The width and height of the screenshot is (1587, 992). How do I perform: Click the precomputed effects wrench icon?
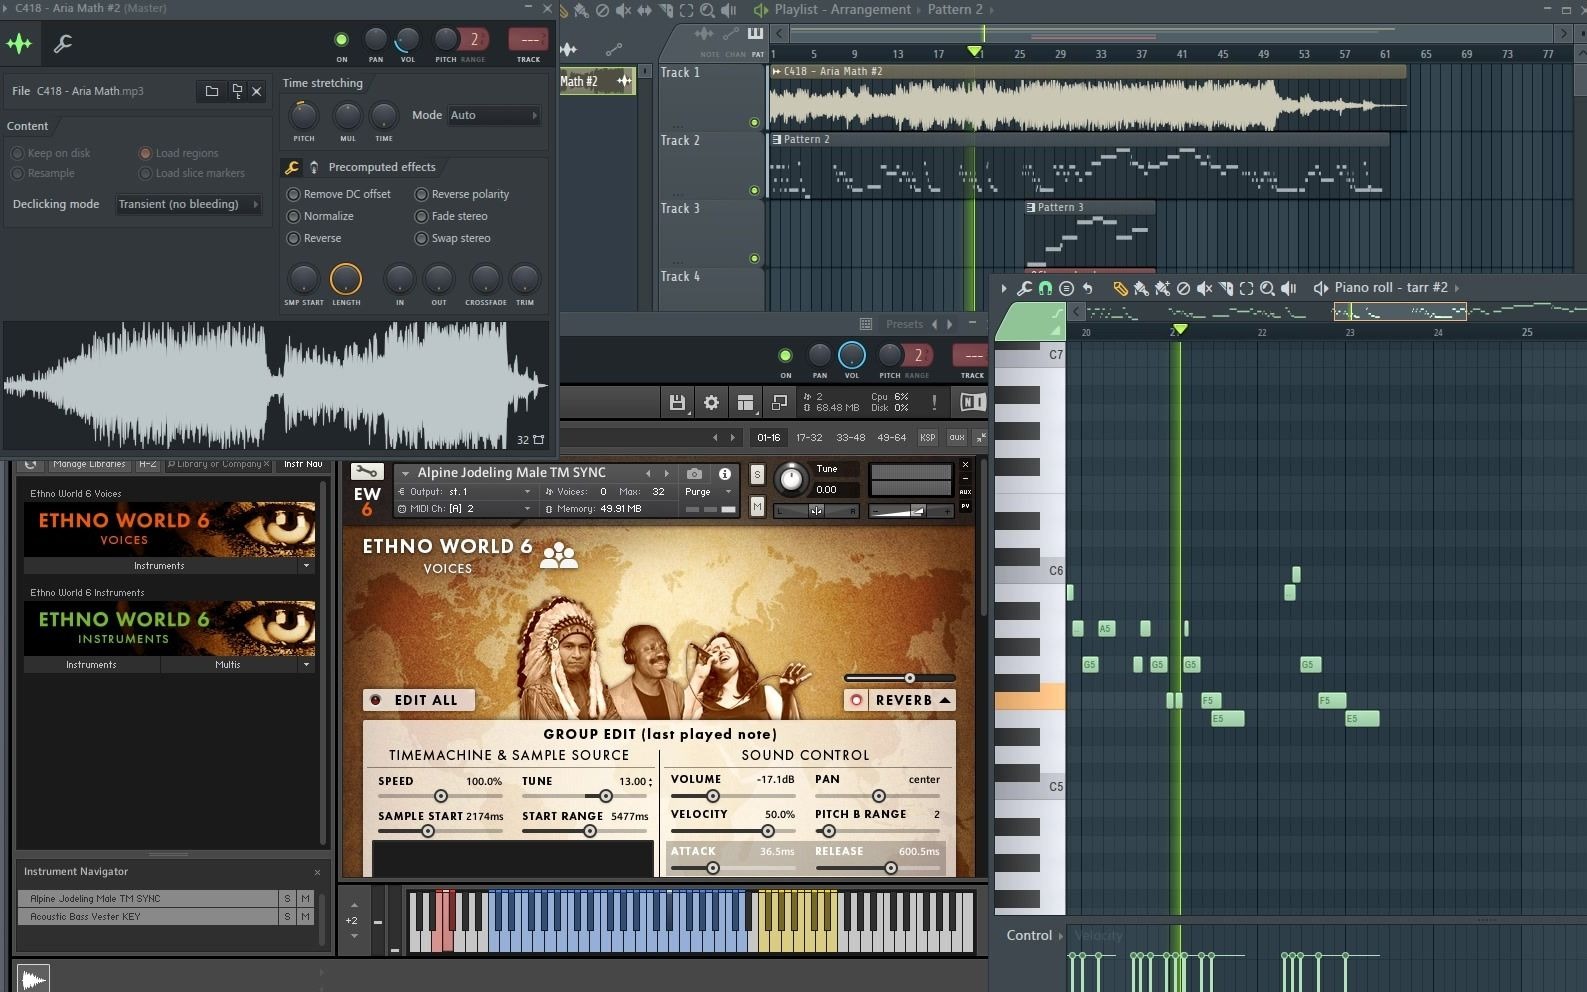click(x=292, y=167)
